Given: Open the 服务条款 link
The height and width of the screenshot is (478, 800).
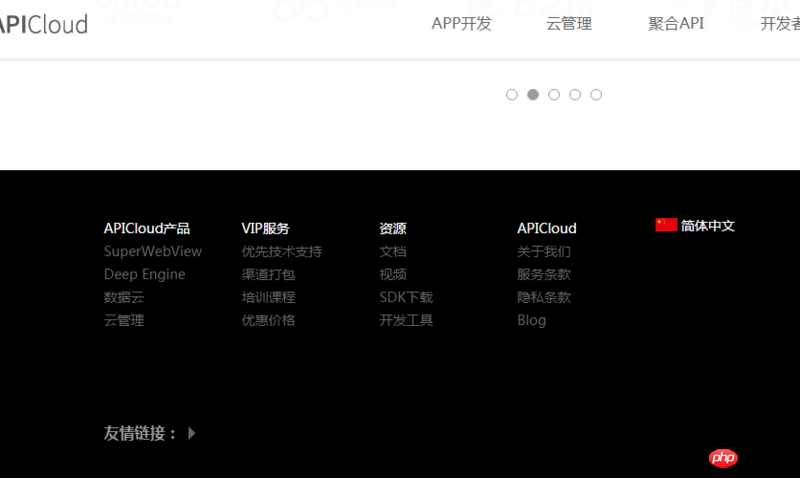Looking at the screenshot, I should (544, 274).
